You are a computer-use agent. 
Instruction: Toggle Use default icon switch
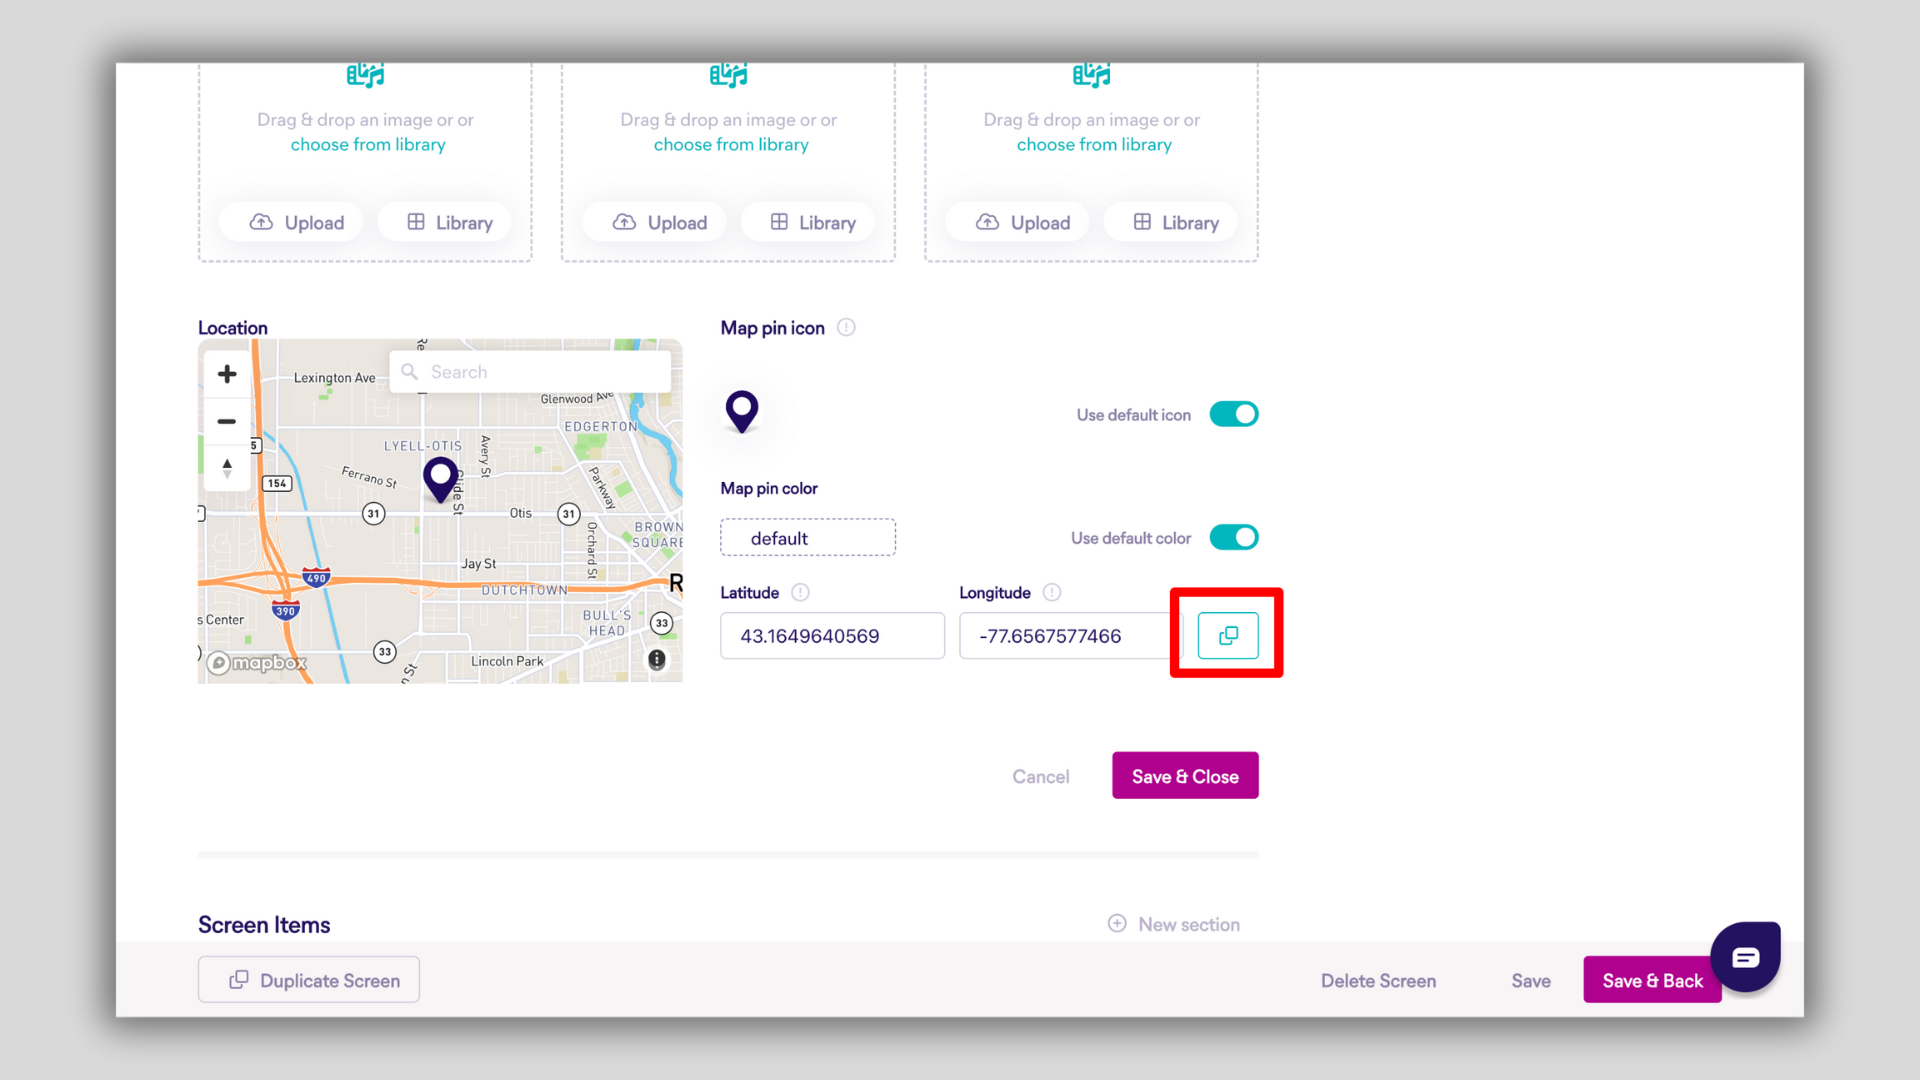tap(1233, 414)
